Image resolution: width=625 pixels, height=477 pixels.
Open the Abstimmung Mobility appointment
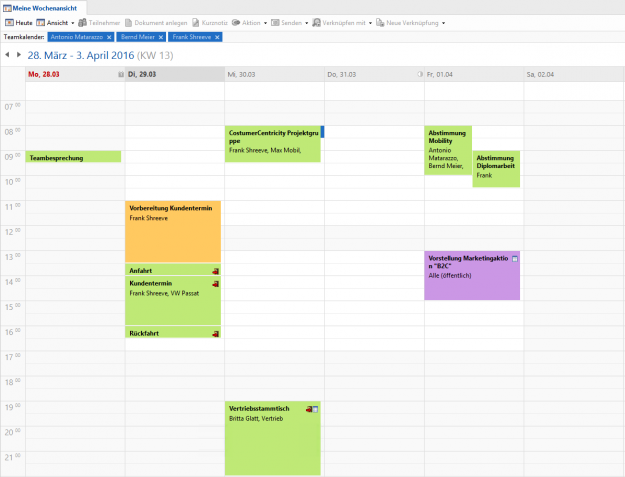tap(448, 150)
